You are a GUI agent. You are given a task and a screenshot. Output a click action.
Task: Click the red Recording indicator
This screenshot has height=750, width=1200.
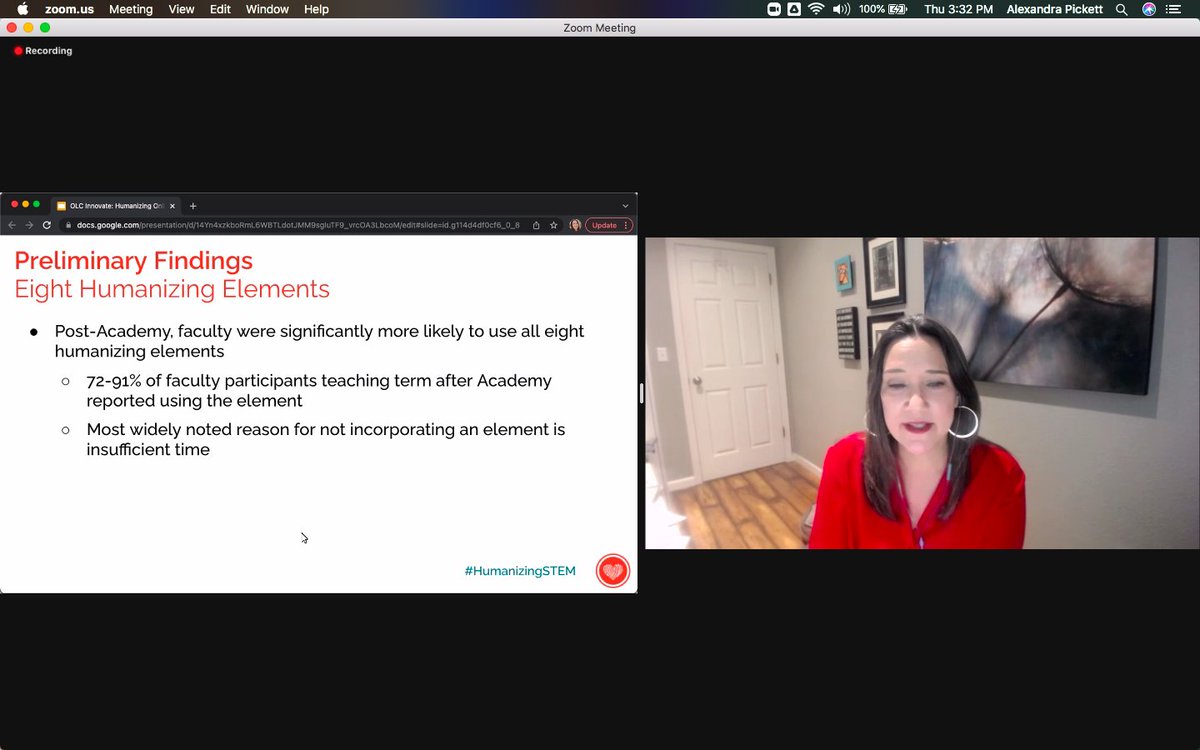[43, 50]
